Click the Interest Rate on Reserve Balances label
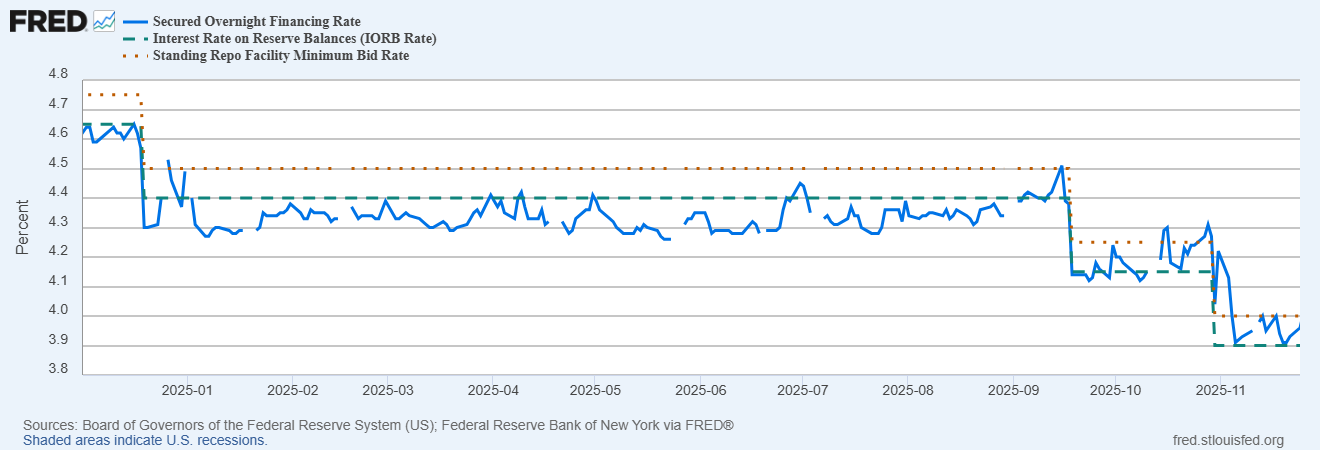Image resolution: width=1320 pixels, height=450 pixels. pyautogui.click(x=294, y=38)
